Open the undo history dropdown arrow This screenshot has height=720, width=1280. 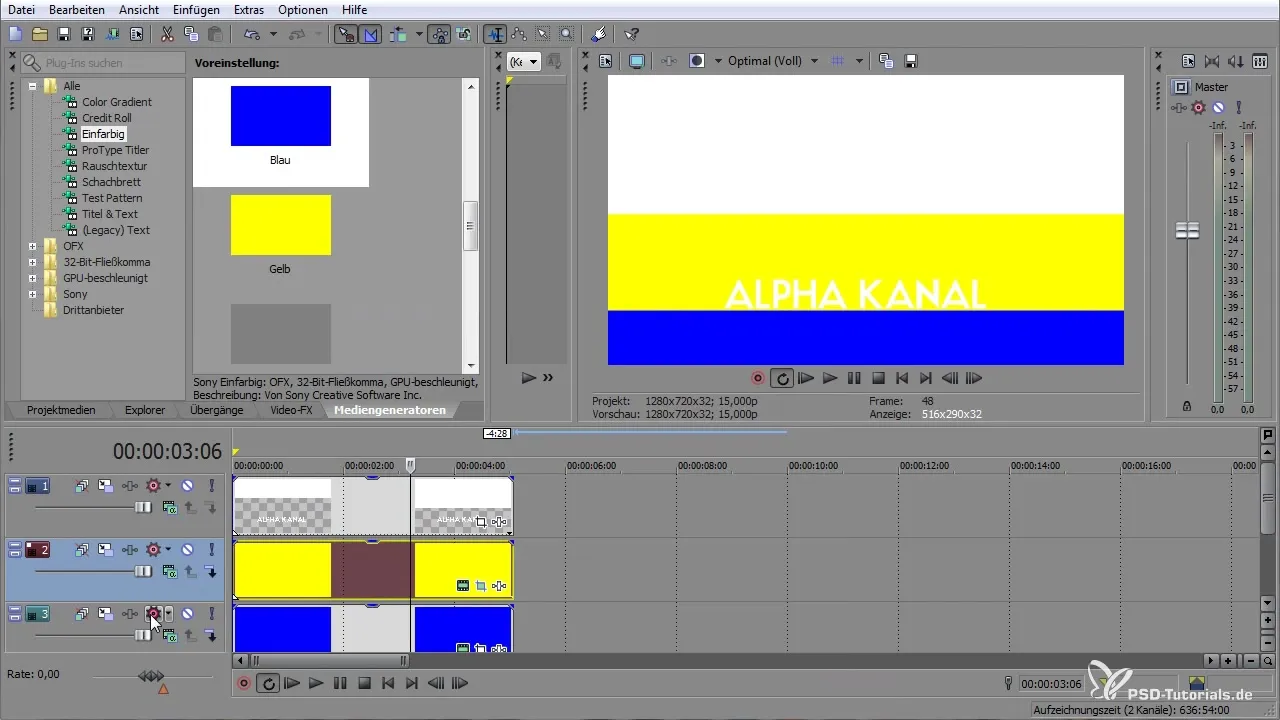[273, 34]
